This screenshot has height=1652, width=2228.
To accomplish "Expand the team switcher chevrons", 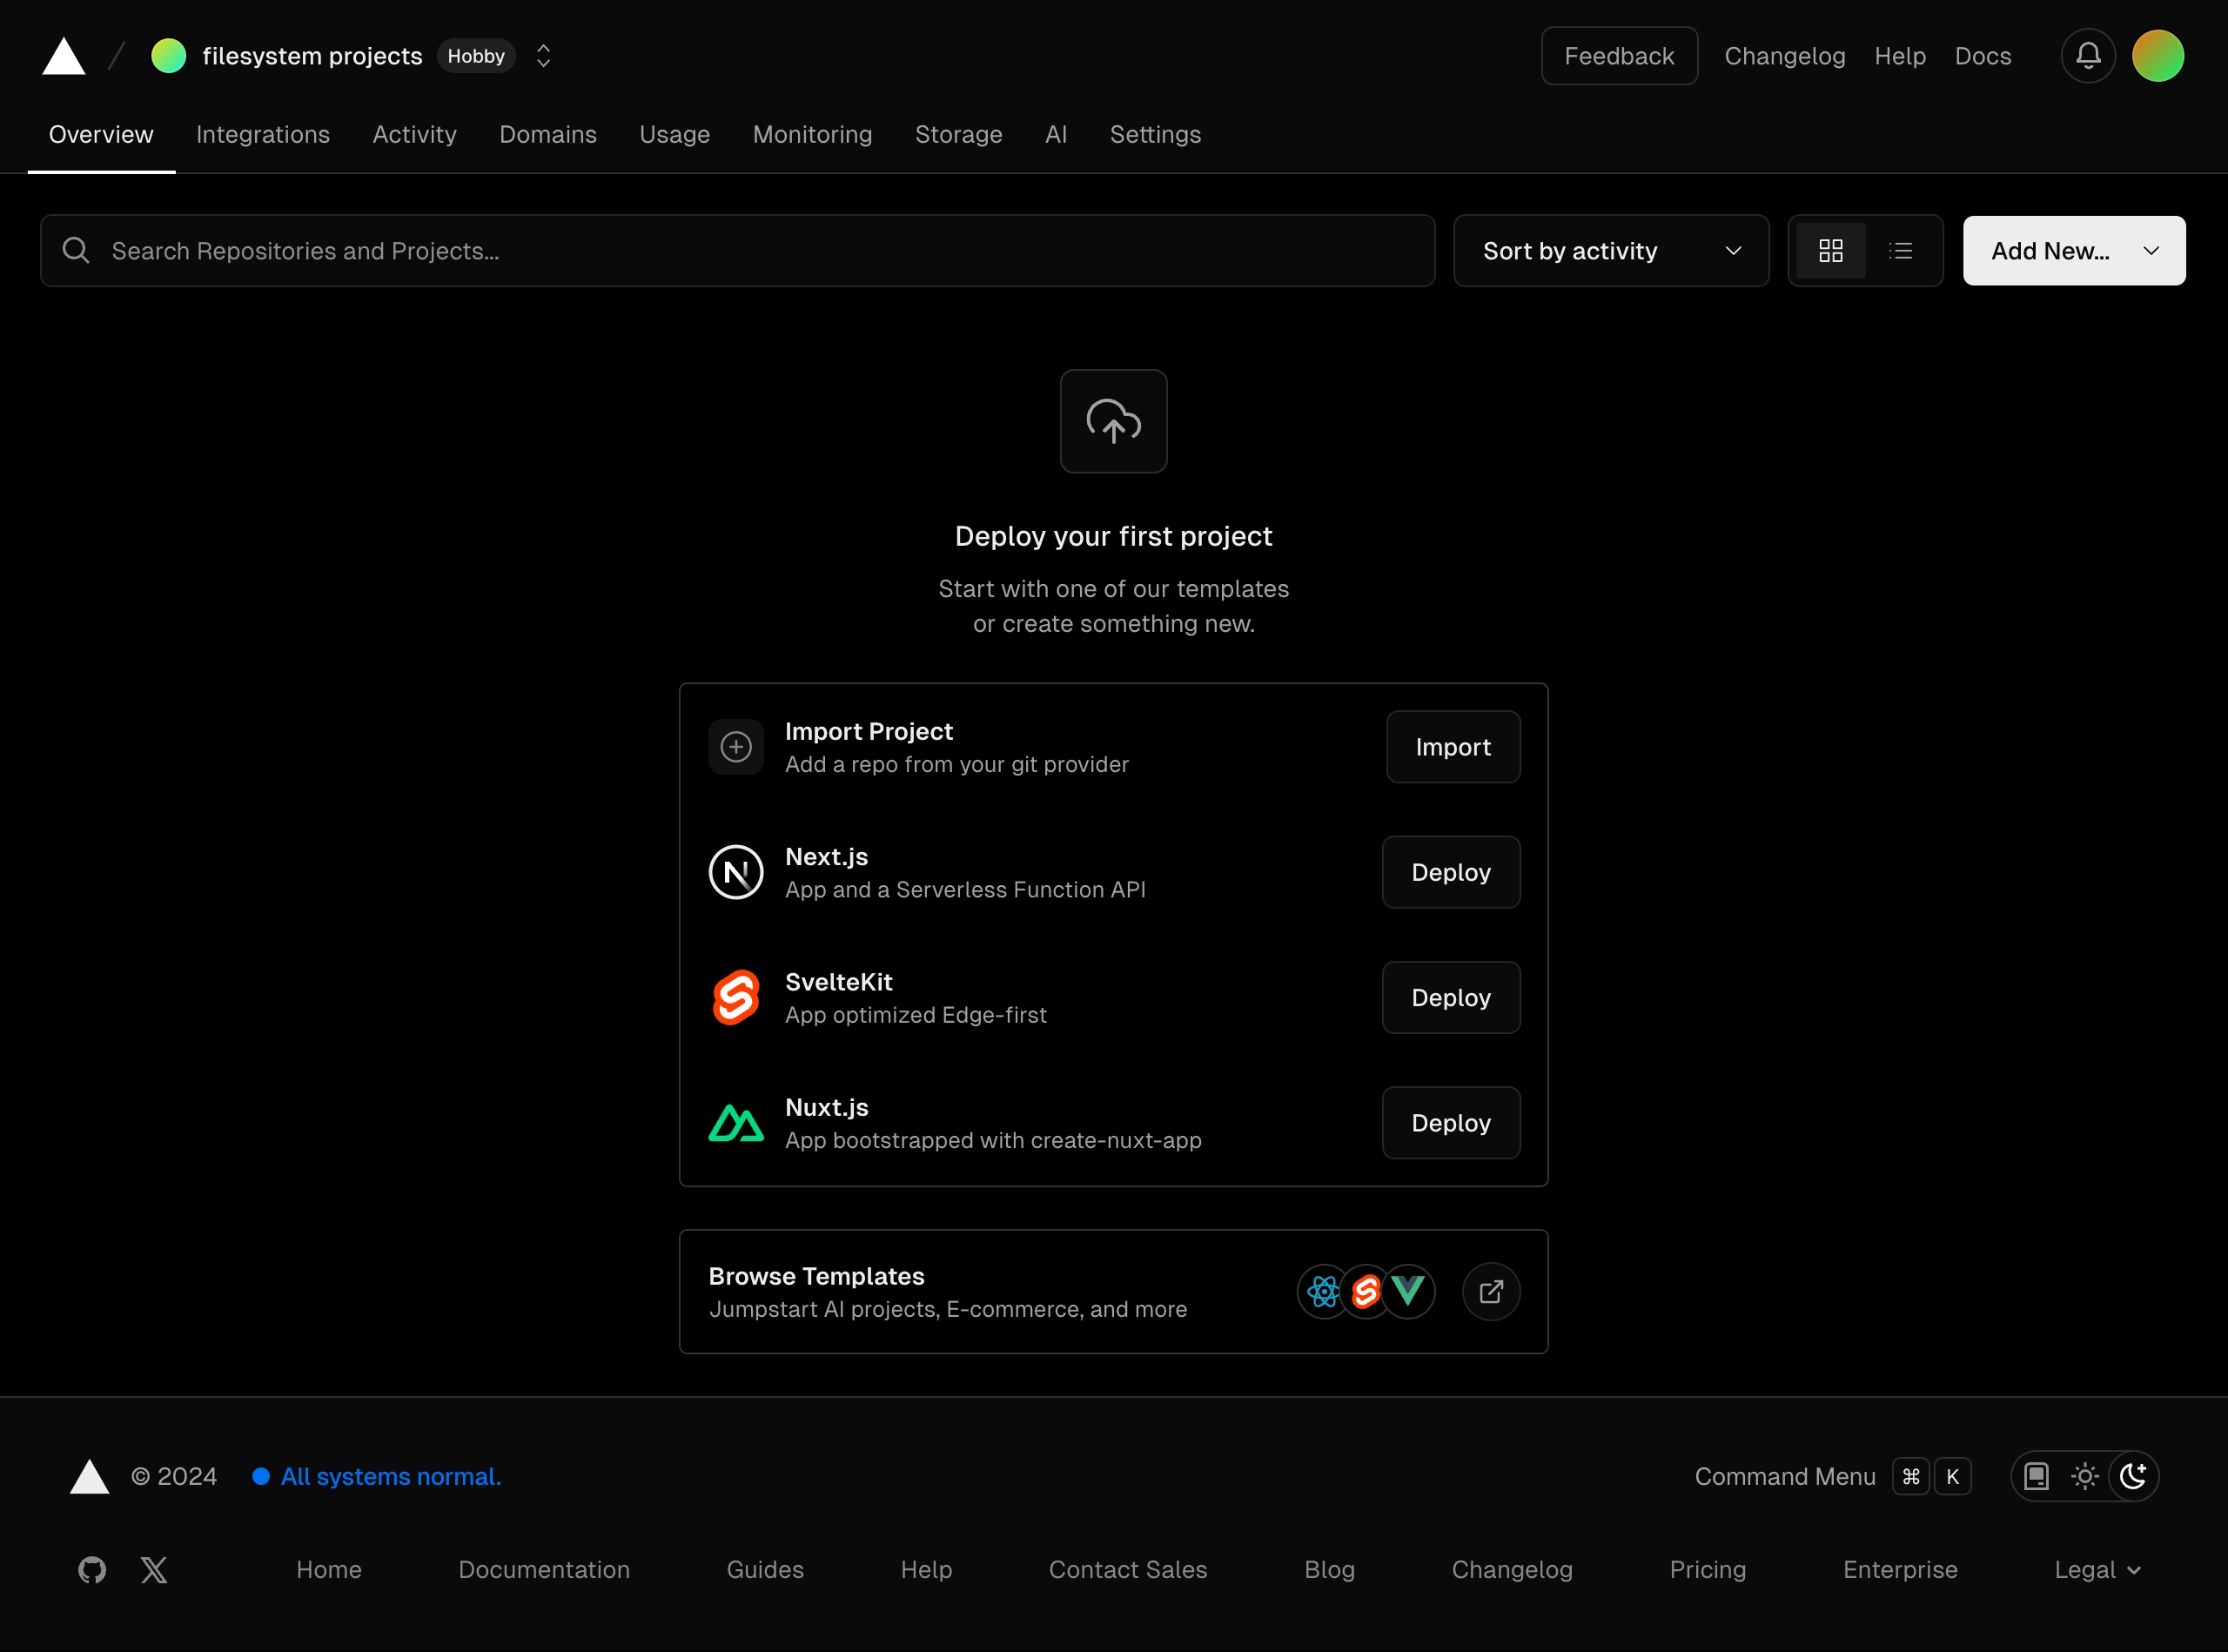I will point(544,56).
